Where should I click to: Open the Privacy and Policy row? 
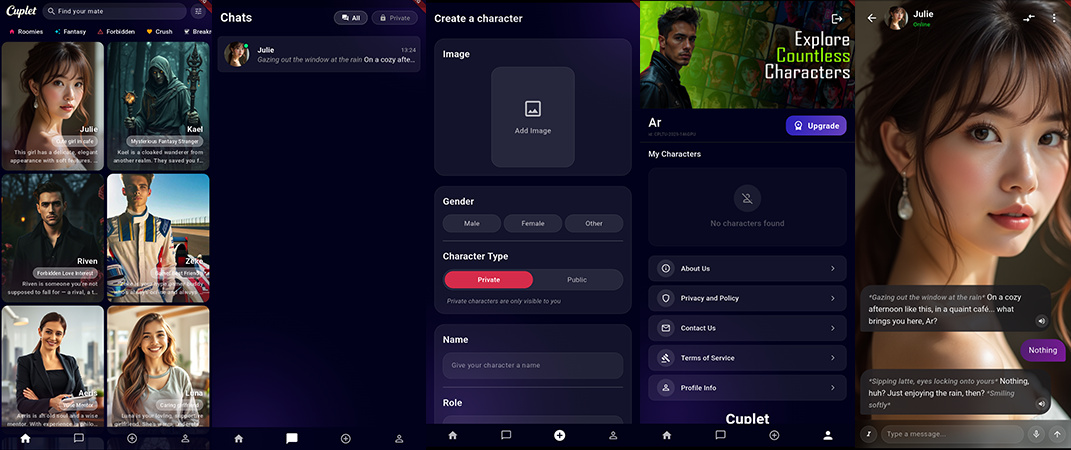click(x=747, y=298)
